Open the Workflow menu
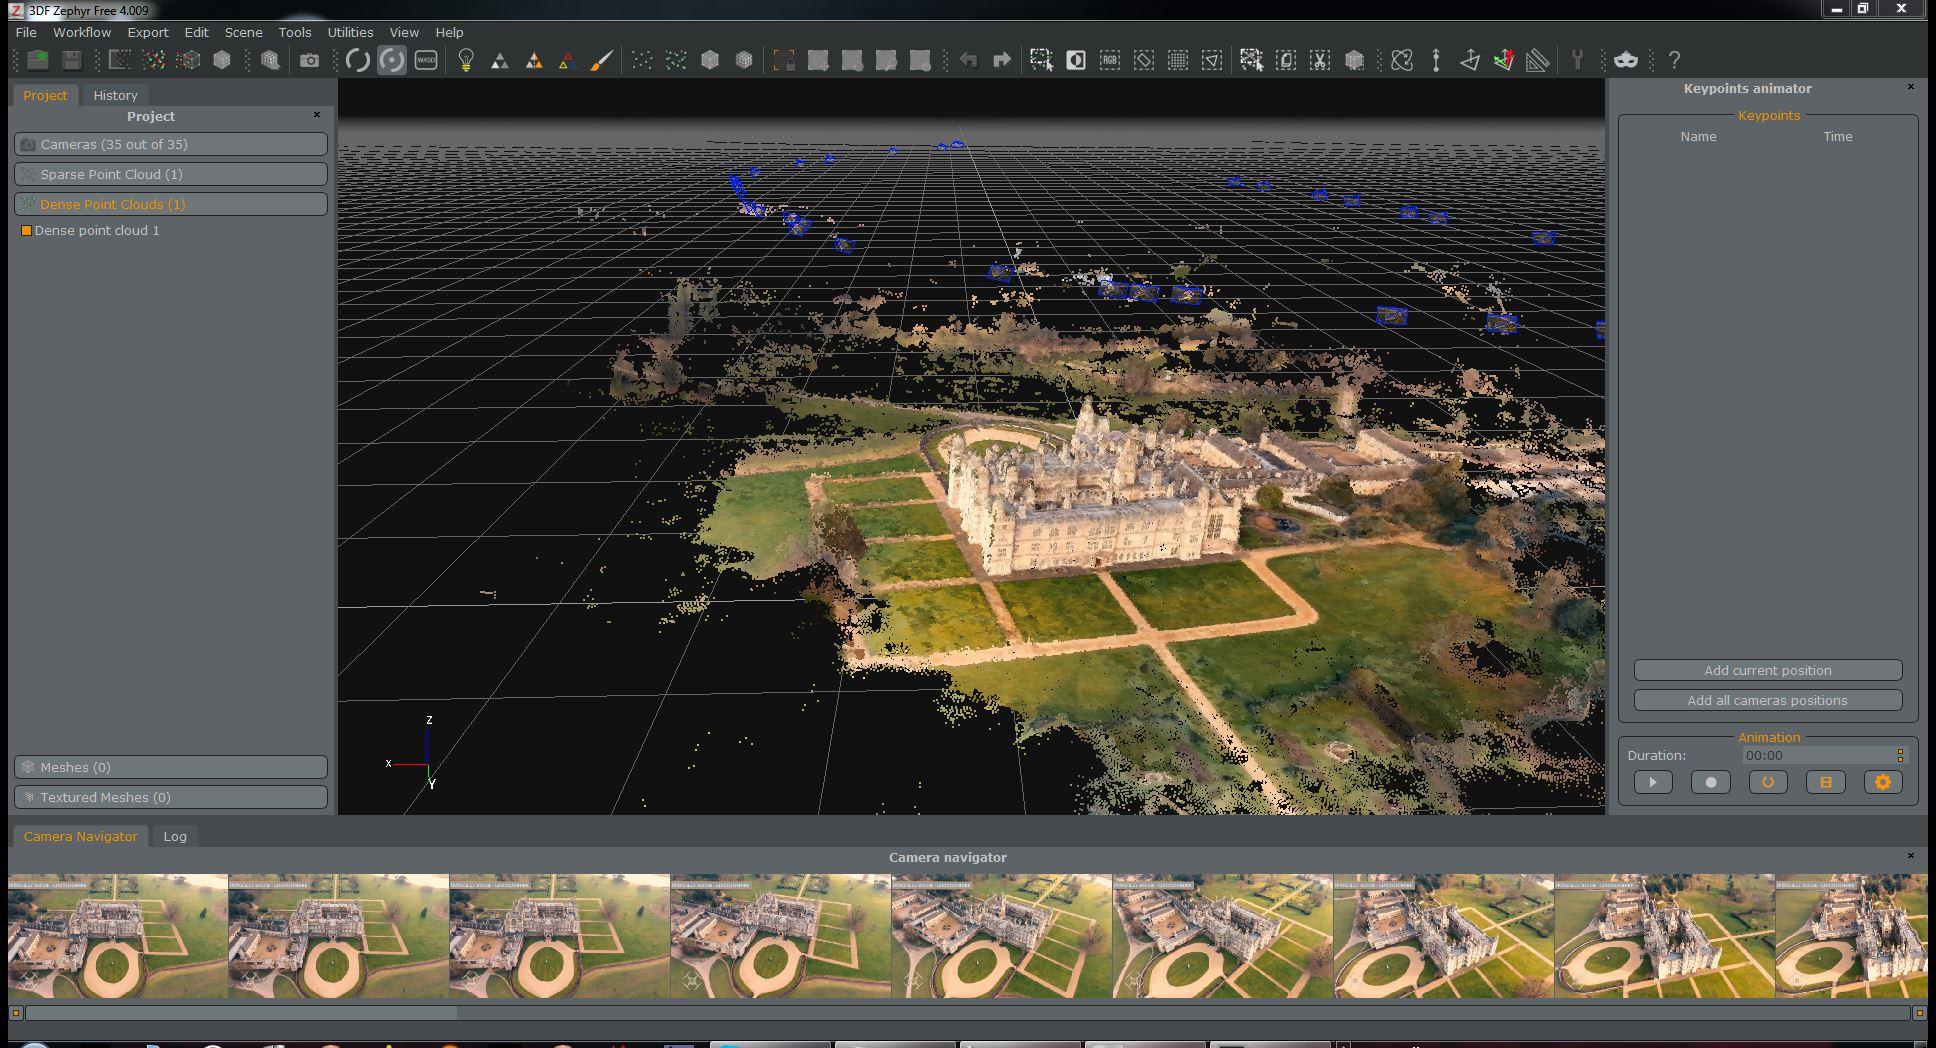This screenshot has width=1936, height=1048. tap(82, 32)
